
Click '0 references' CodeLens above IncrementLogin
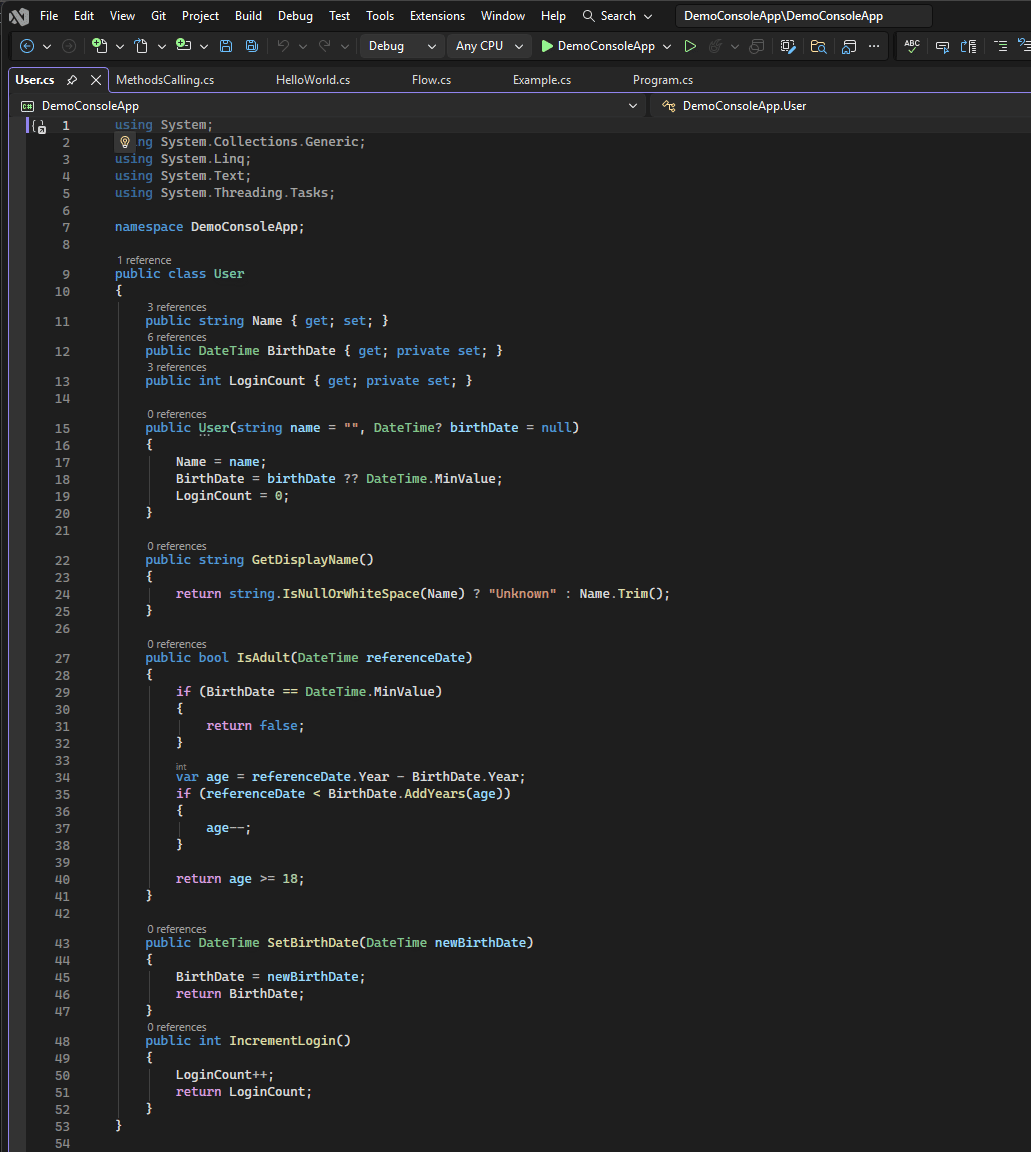click(x=176, y=1027)
